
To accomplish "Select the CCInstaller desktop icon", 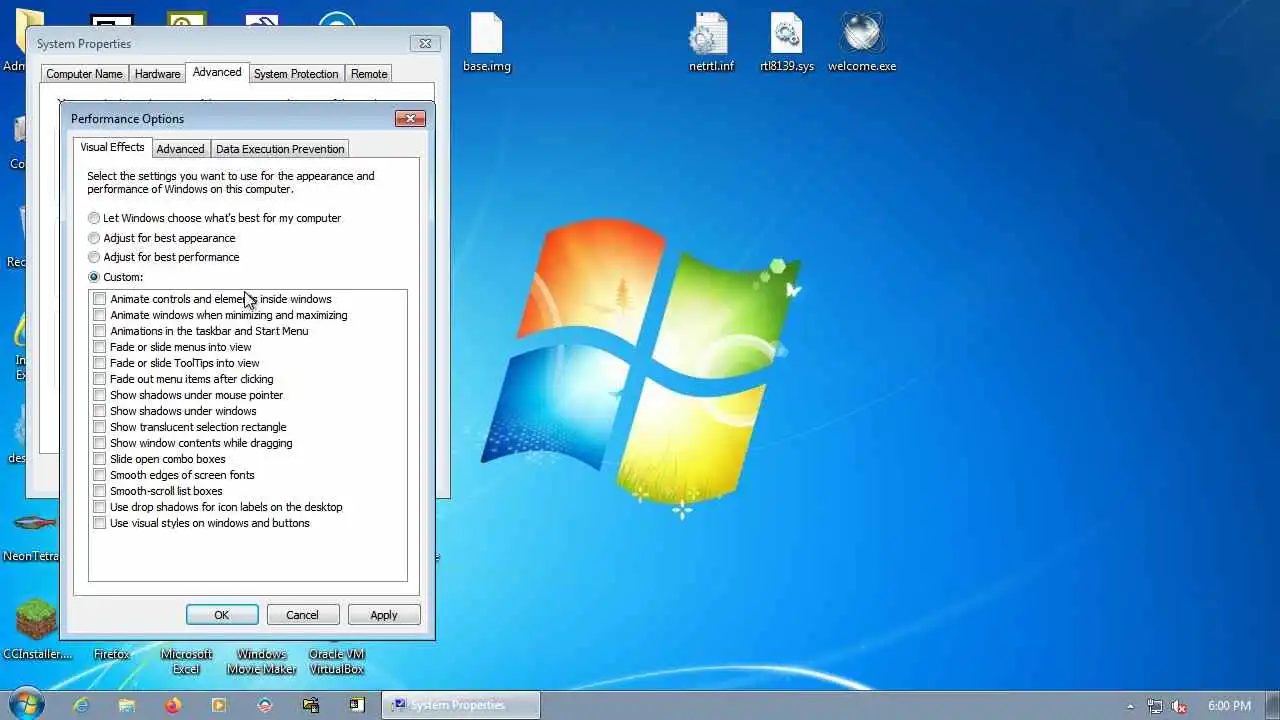I will coord(37,630).
